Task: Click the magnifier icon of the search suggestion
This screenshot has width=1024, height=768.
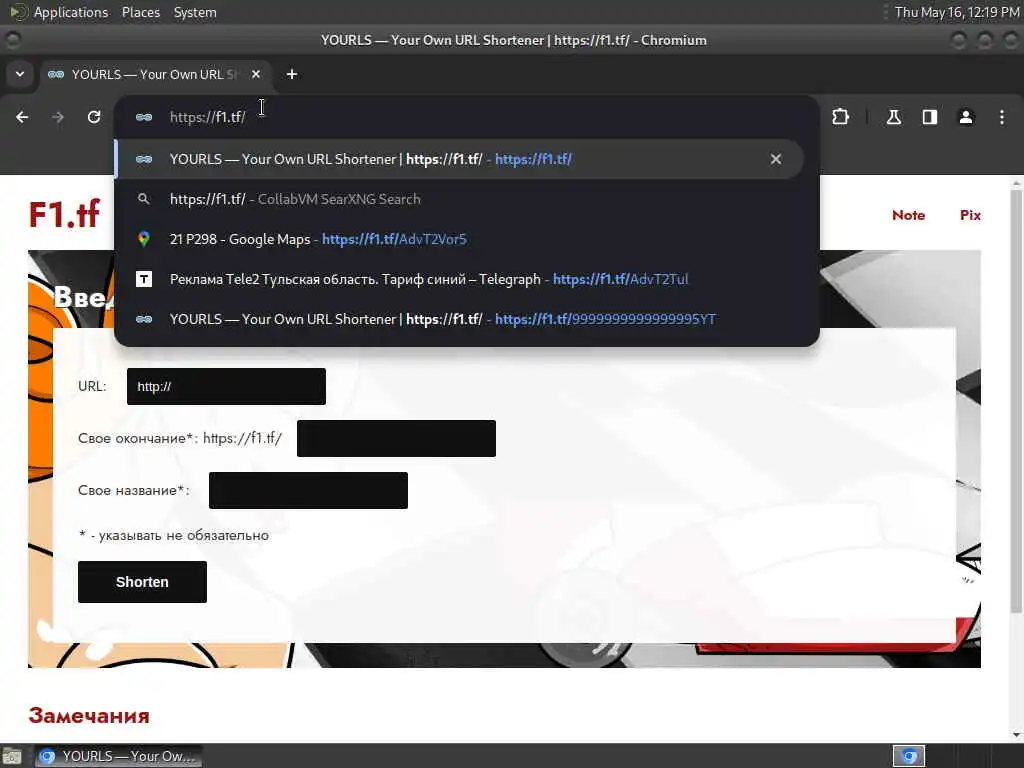Action: coord(144,199)
